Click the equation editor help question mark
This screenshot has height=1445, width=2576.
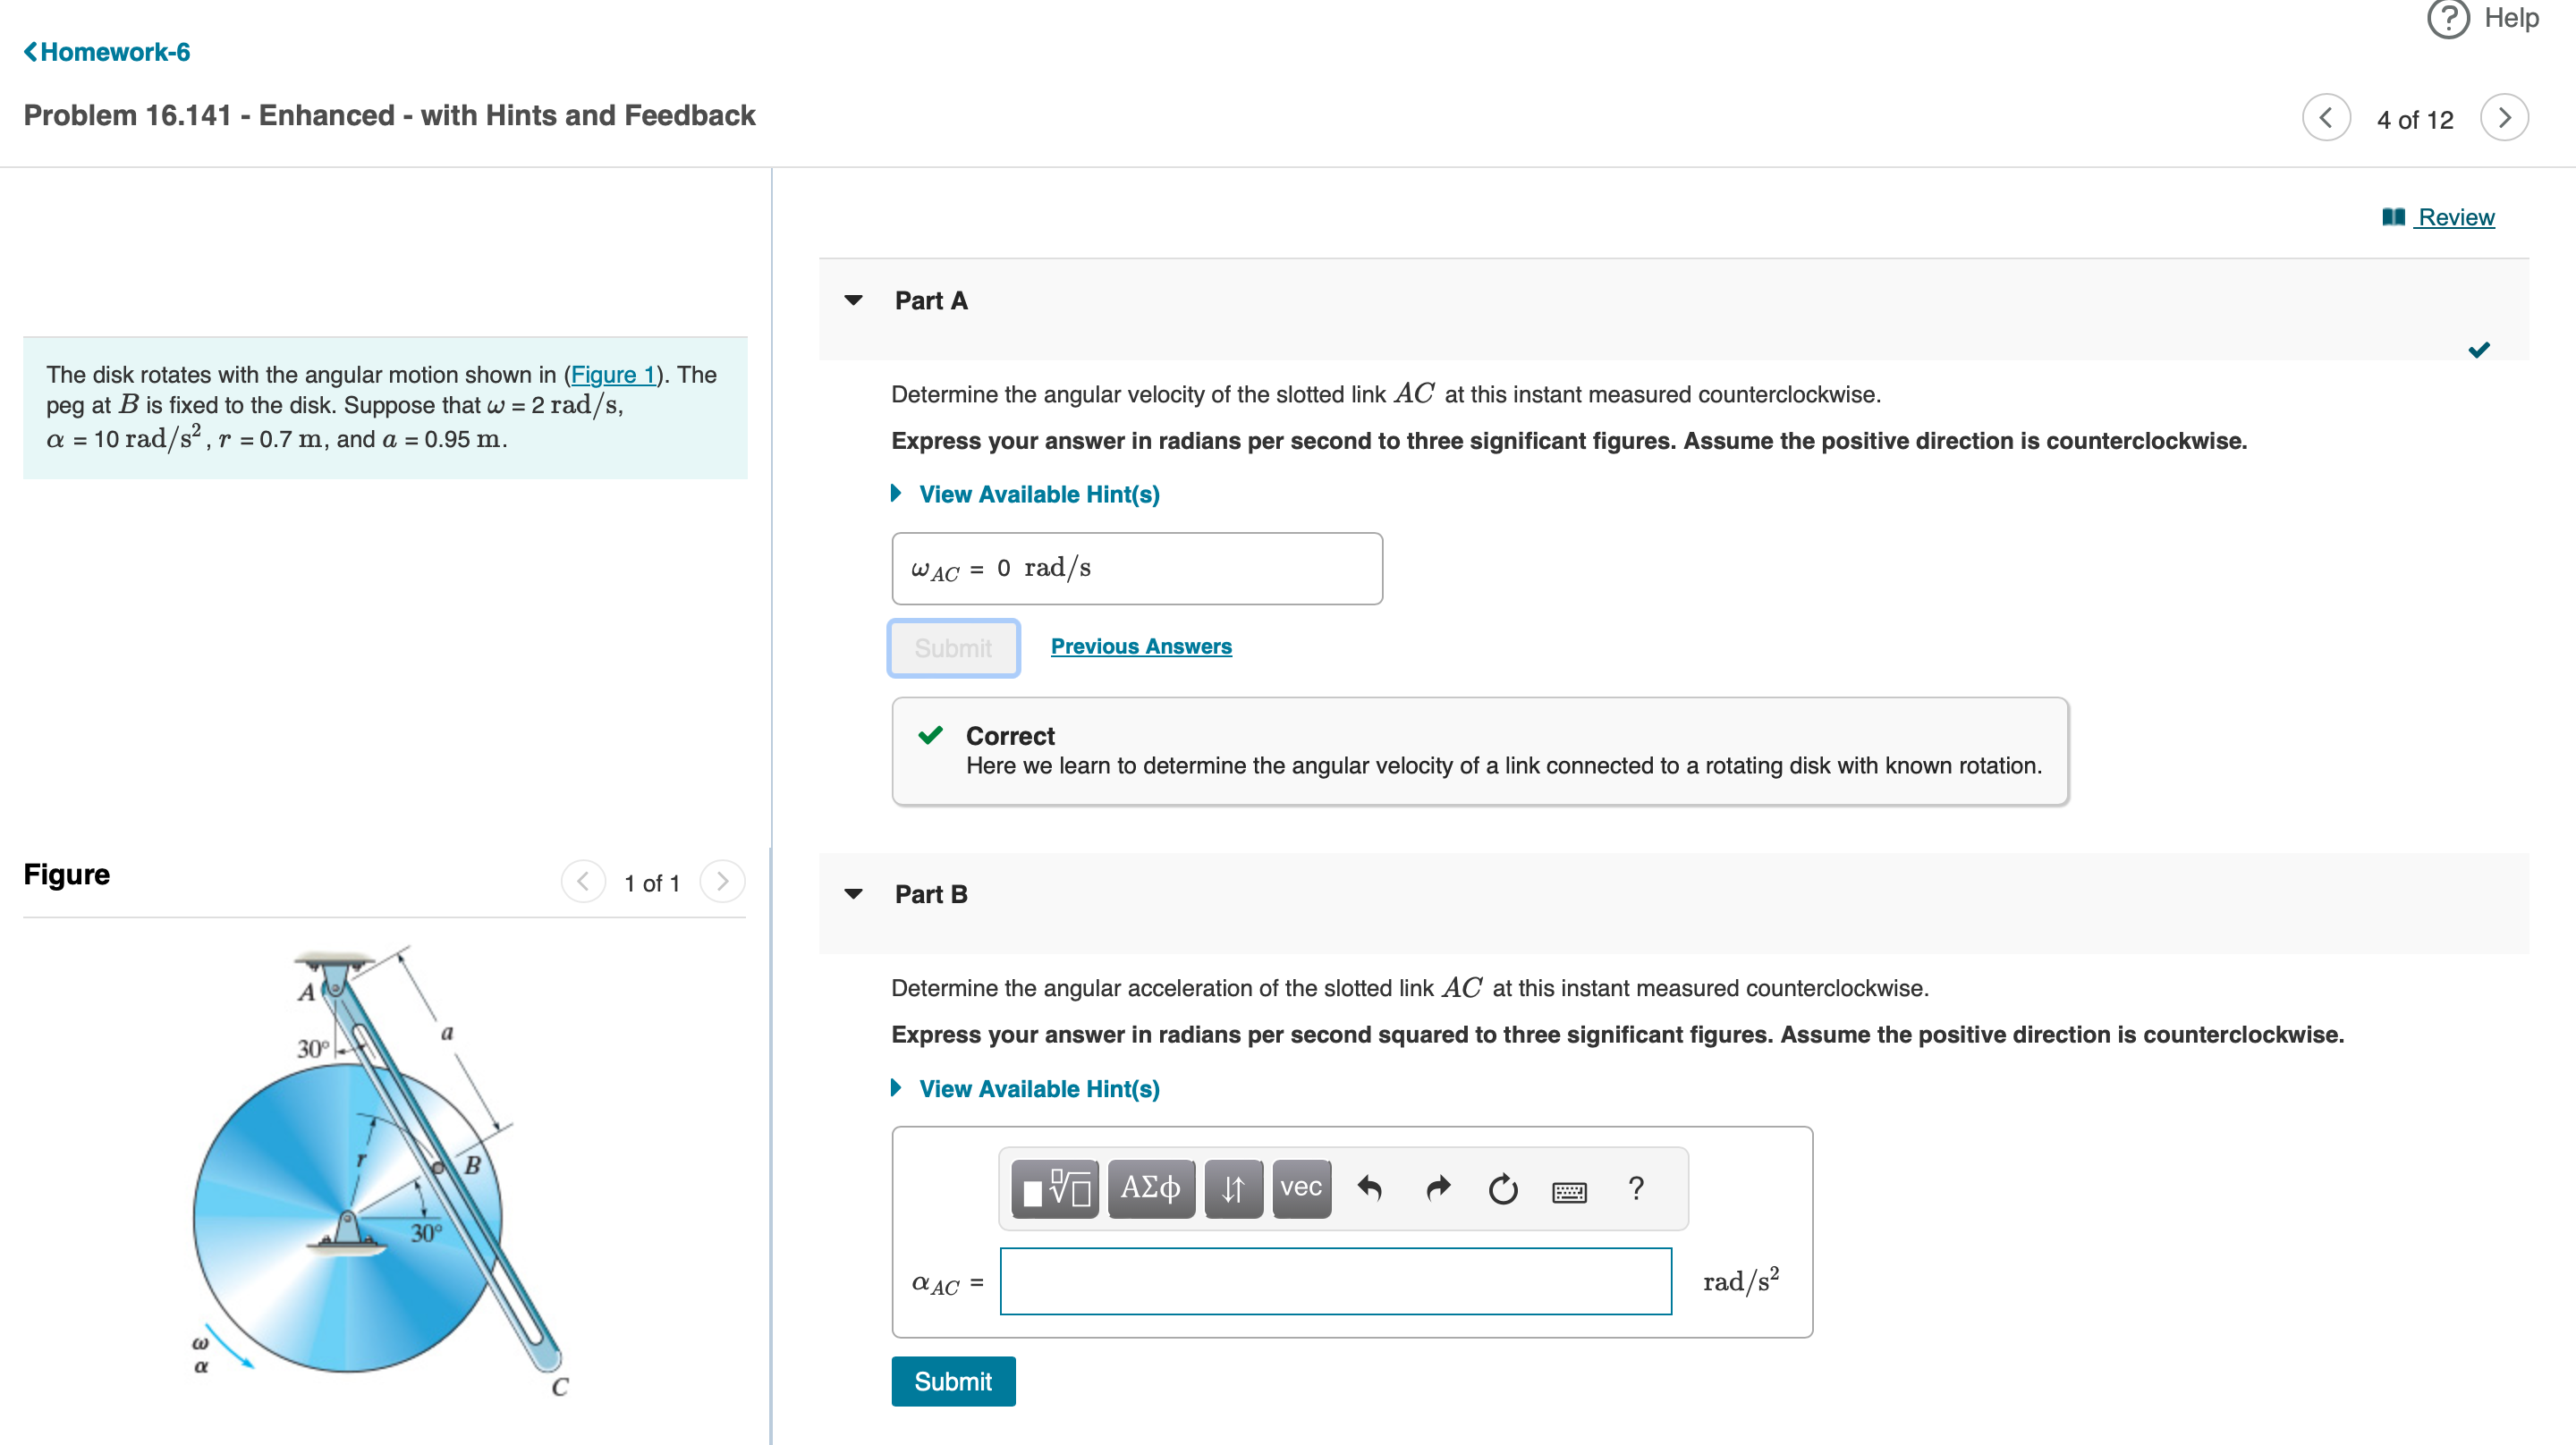(x=1635, y=1189)
